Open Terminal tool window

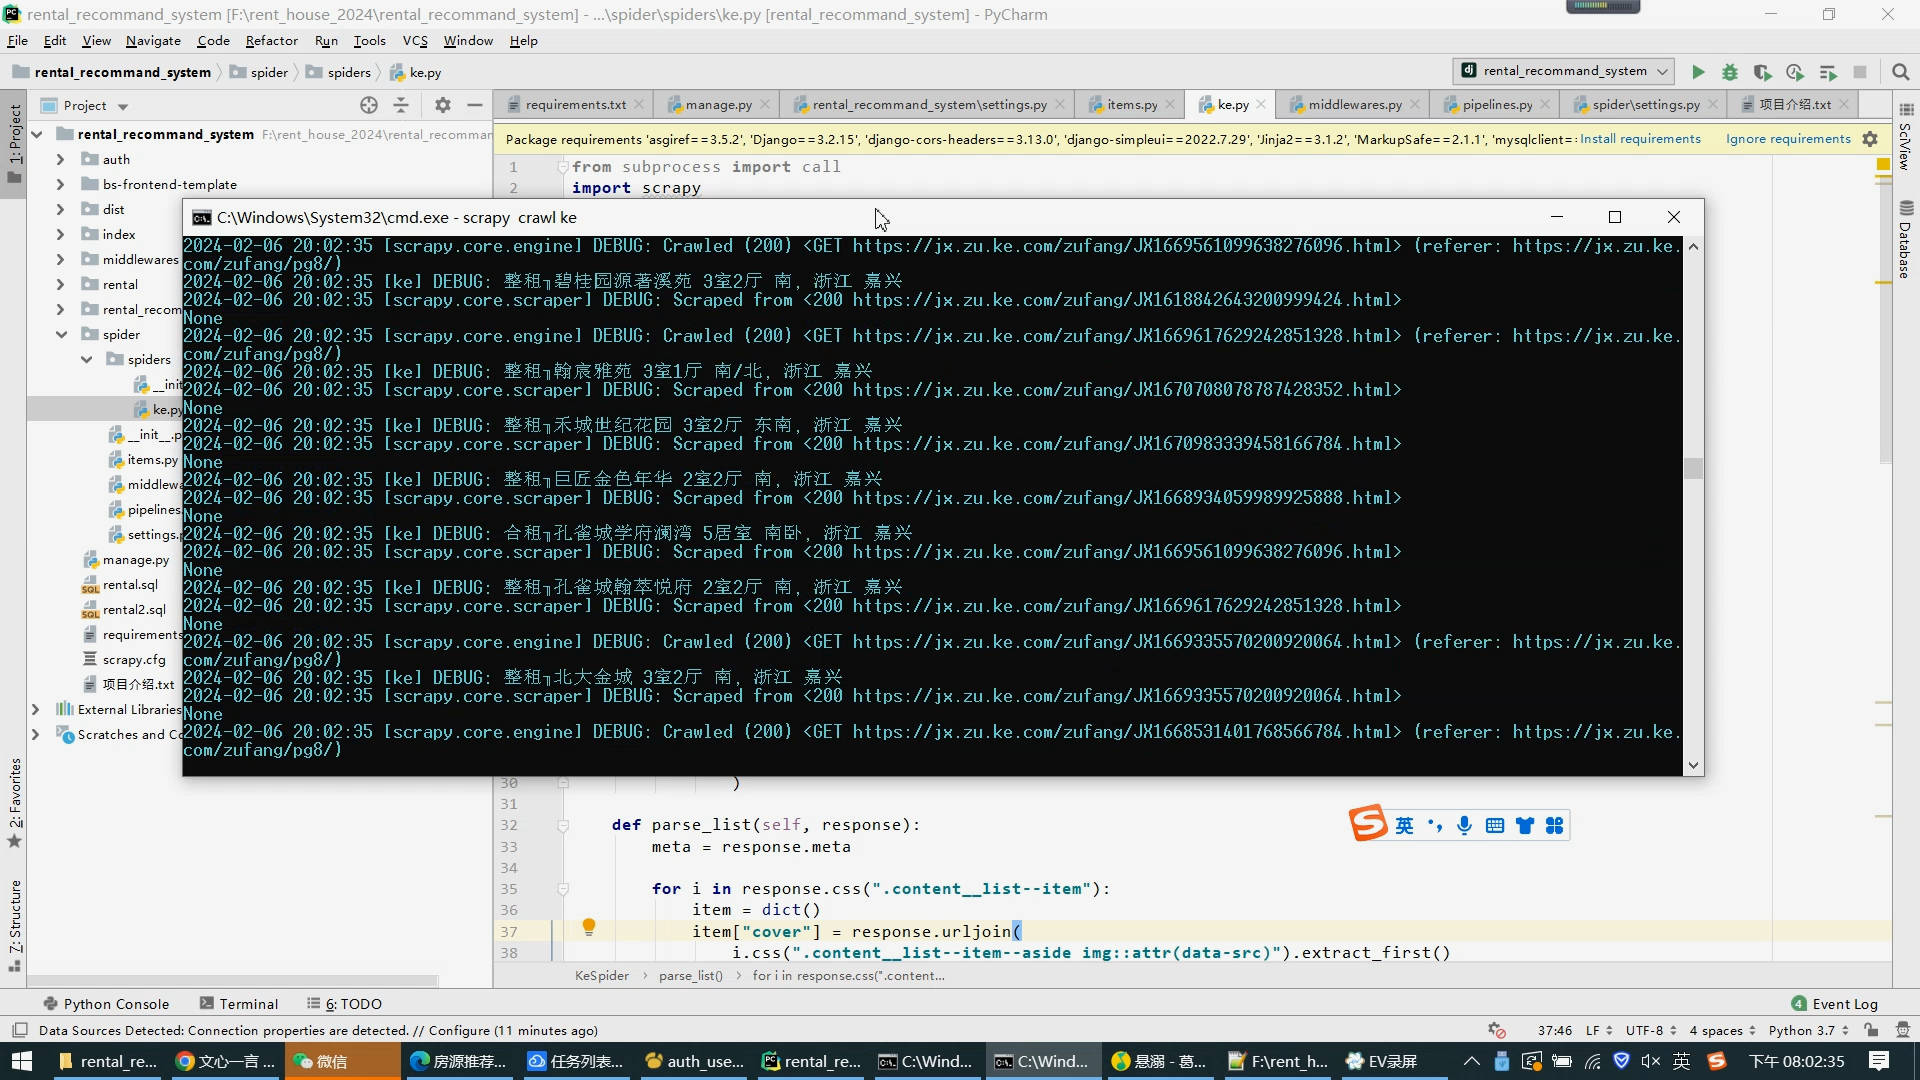tap(238, 1004)
